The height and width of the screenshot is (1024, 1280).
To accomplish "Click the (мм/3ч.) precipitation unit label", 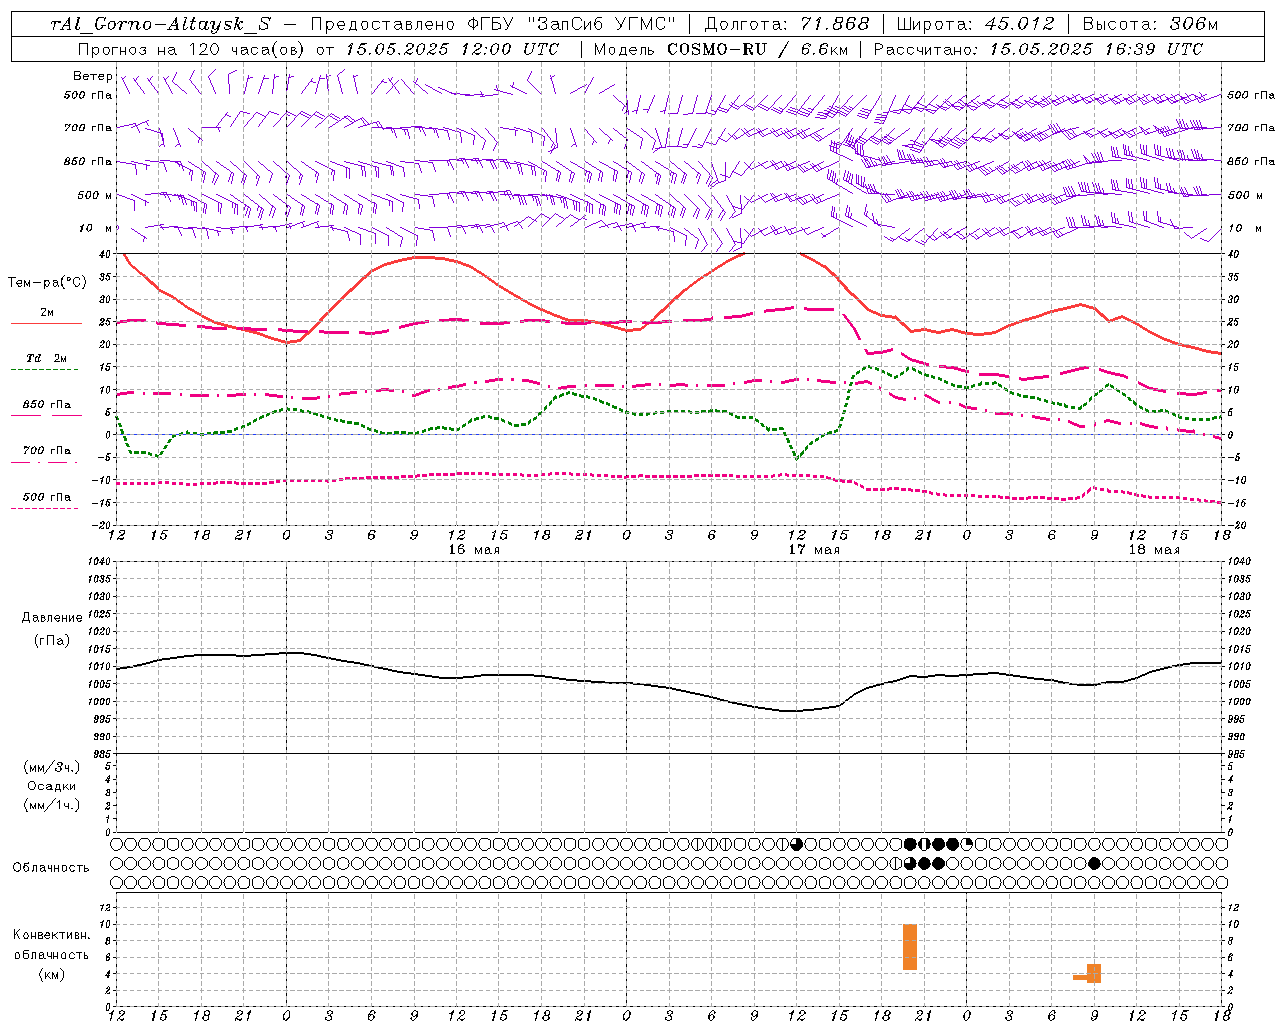I will point(52,767).
